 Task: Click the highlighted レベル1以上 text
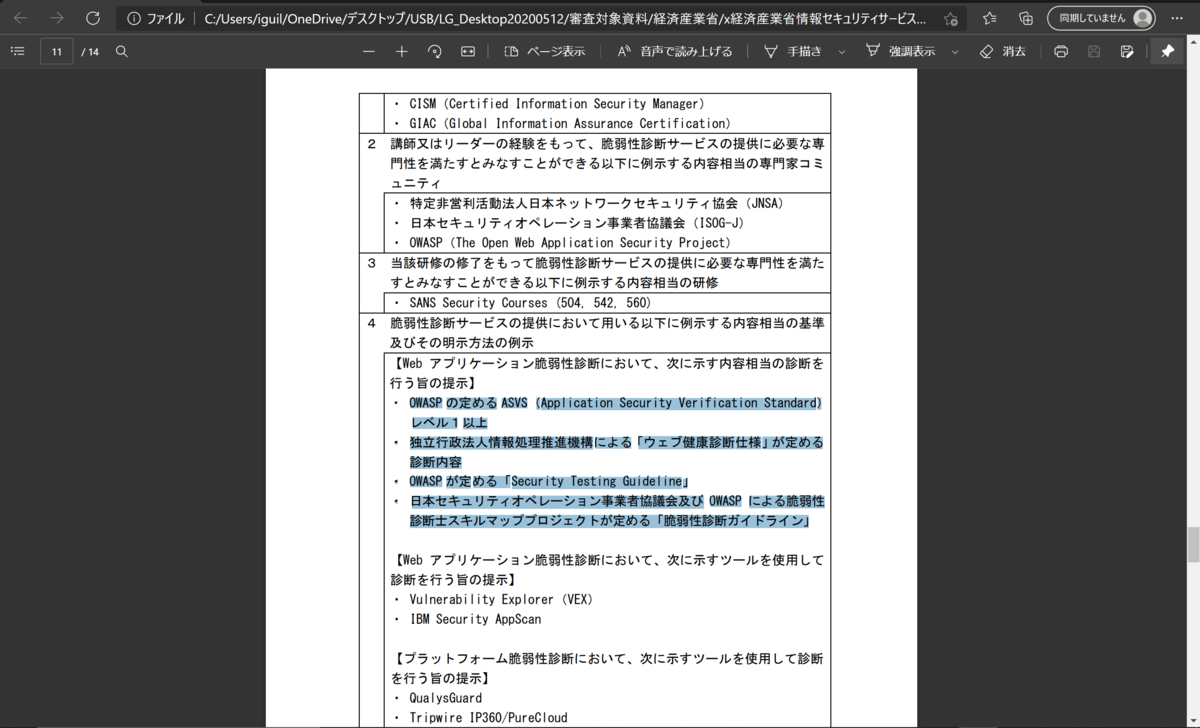(x=449, y=423)
